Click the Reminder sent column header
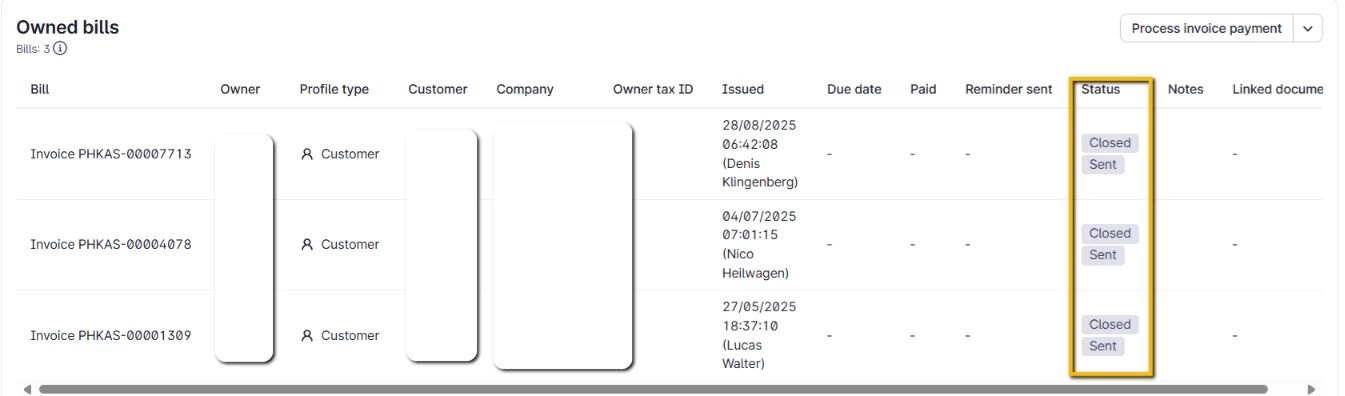 (1008, 90)
